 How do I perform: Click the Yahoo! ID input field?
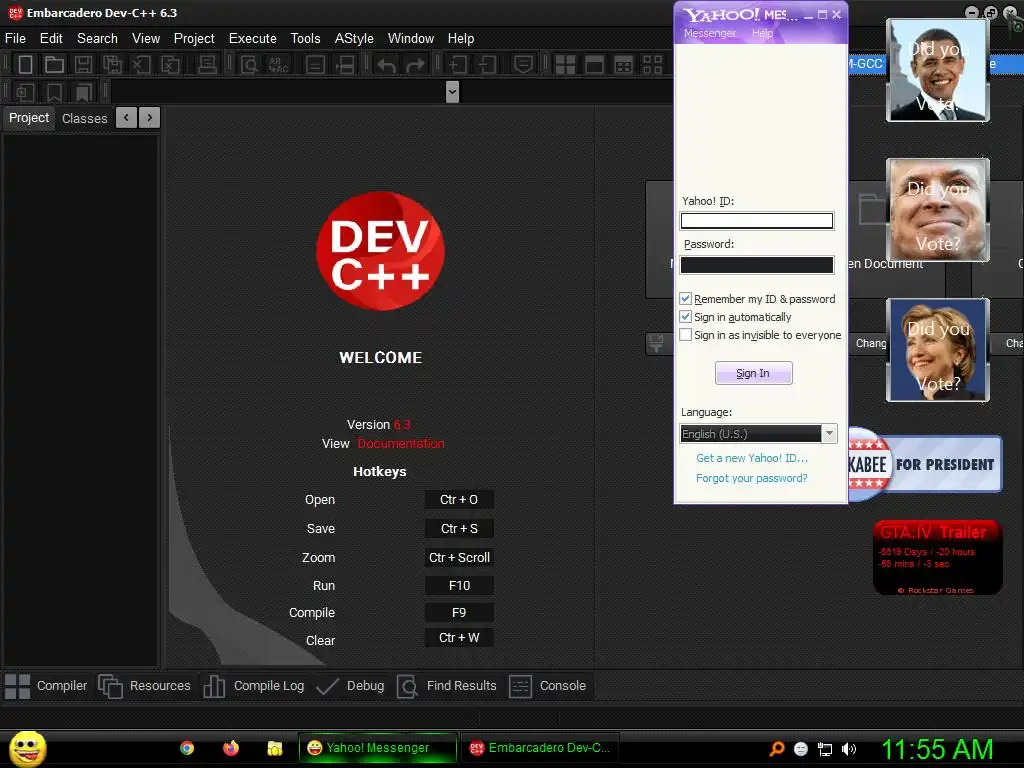click(757, 221)
